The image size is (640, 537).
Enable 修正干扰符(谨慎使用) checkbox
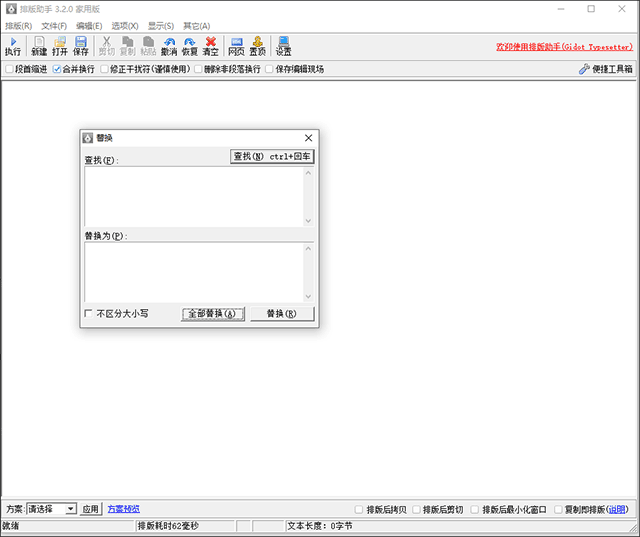(x=104, y=69)
